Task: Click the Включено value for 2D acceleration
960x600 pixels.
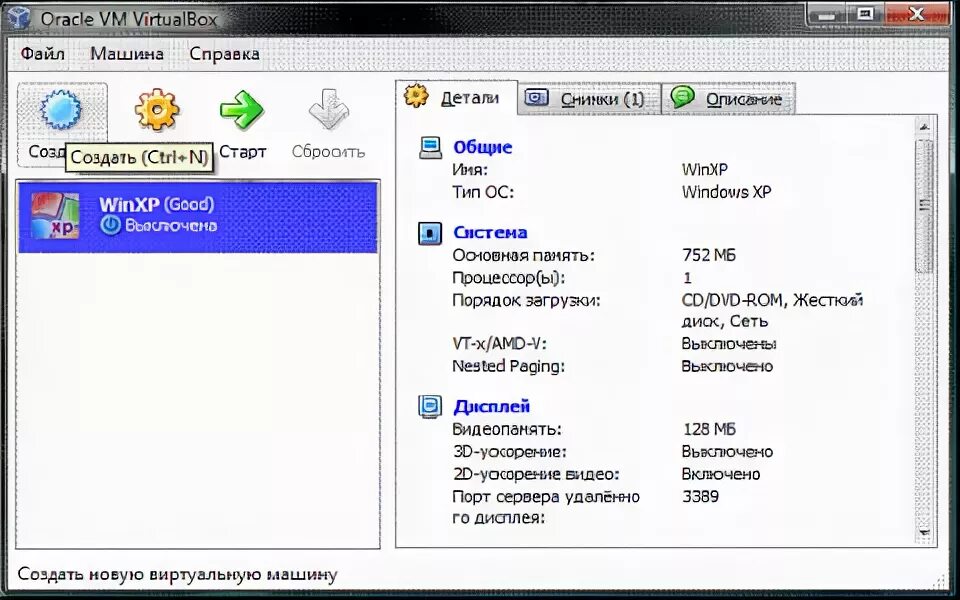Action: coord(721,474)
